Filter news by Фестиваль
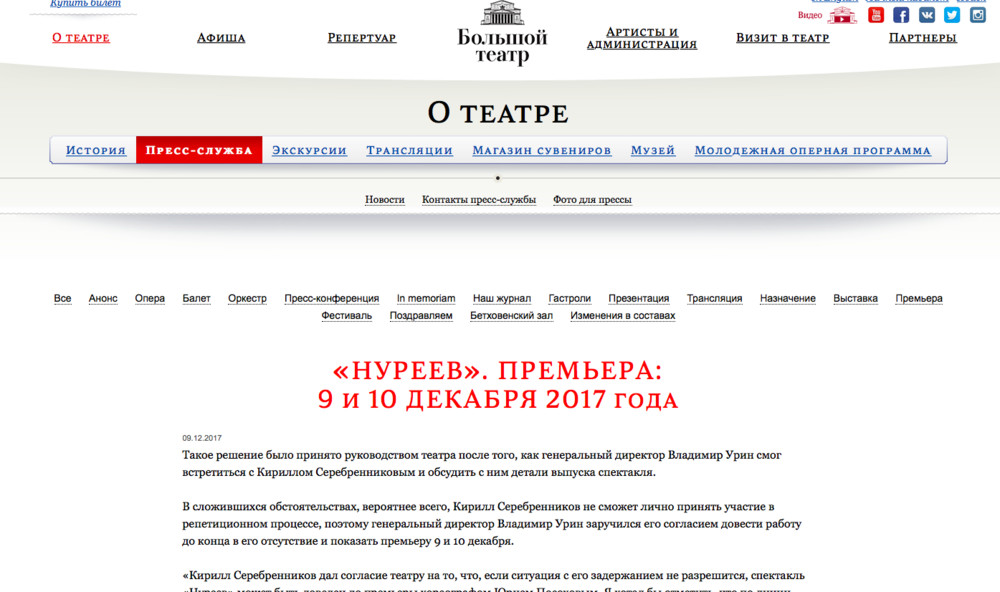Screen dimensions: 1000x592 [x=346, y=316]
